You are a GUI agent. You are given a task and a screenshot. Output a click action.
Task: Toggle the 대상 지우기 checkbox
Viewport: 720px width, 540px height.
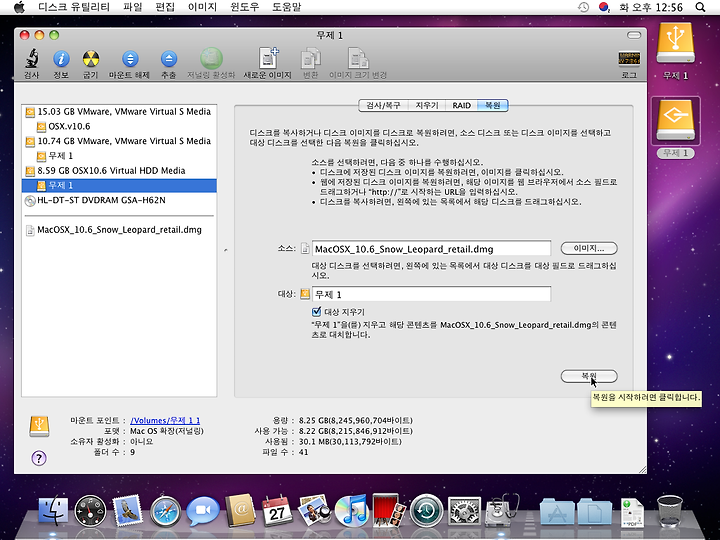(x=316, y=312)
